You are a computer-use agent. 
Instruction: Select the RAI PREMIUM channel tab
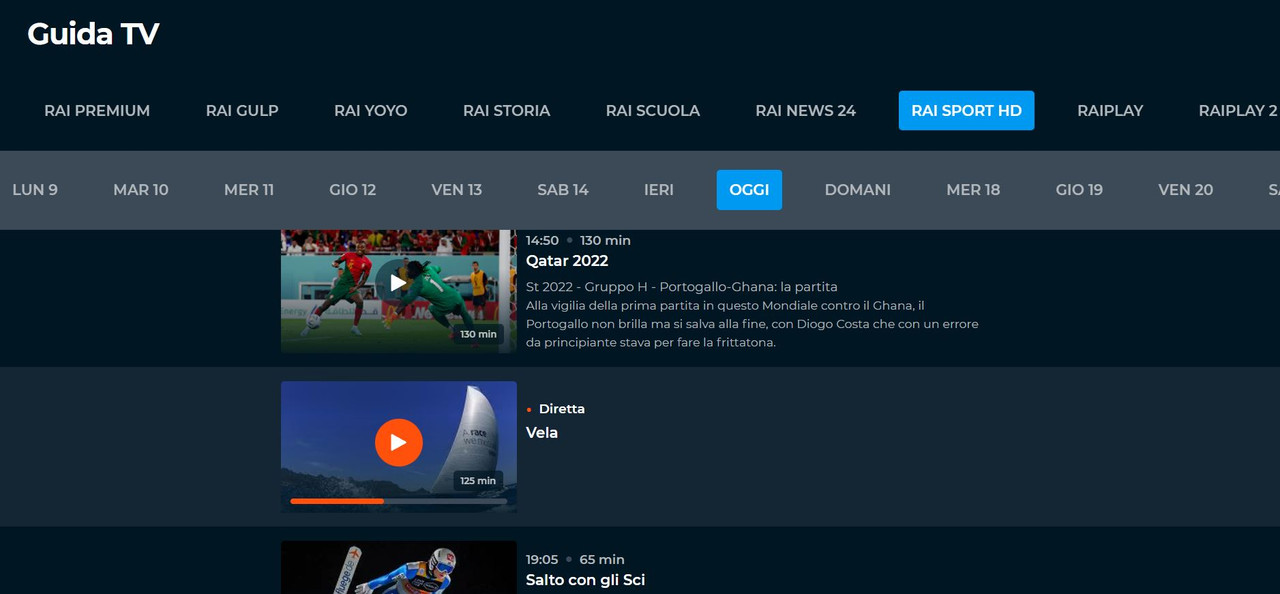(x=97, y=111)
